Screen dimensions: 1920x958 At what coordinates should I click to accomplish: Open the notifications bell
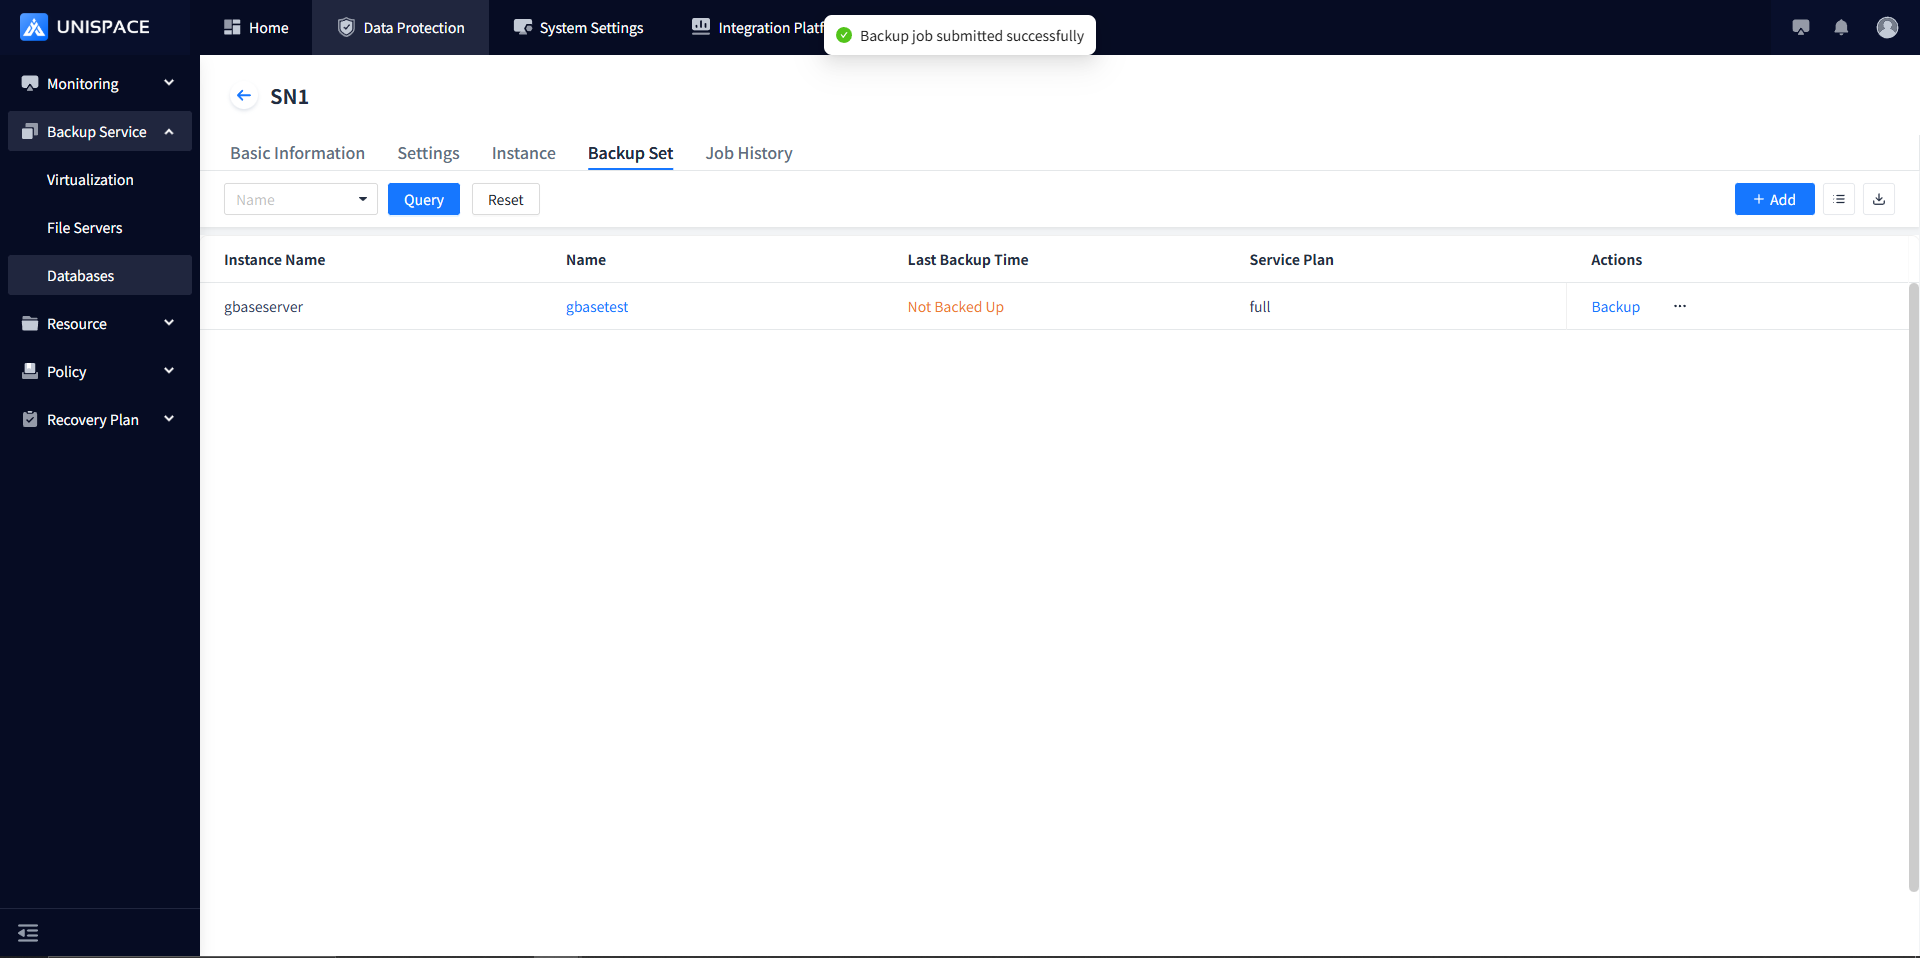pyautogui.click(x=1841, y=27)
